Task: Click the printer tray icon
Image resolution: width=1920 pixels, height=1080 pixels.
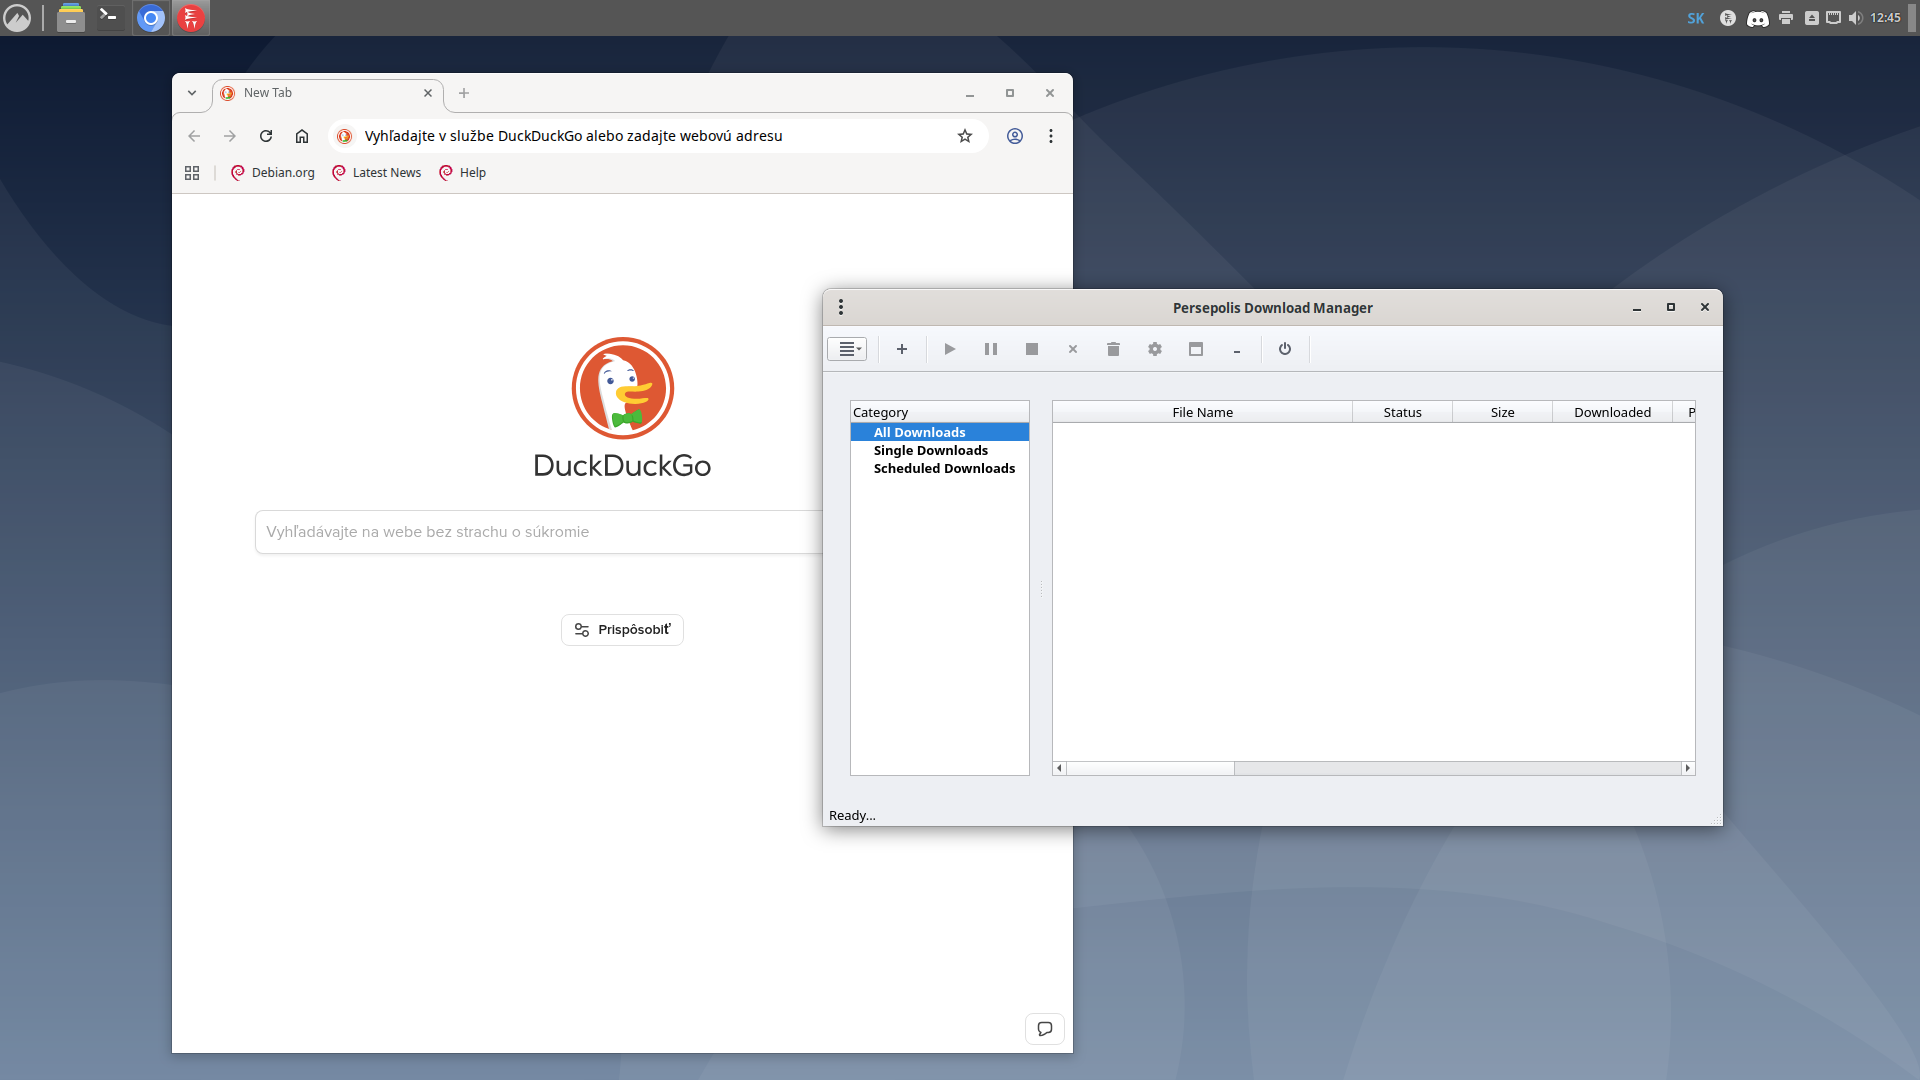Action: (1786, 18)
